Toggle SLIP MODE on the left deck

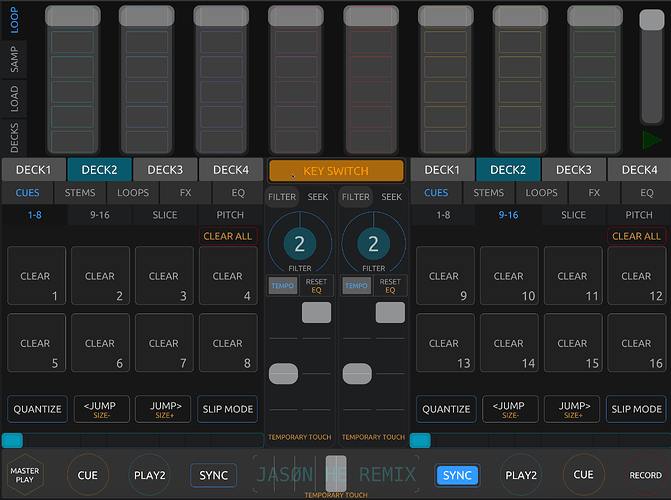[x=227, y=409]
